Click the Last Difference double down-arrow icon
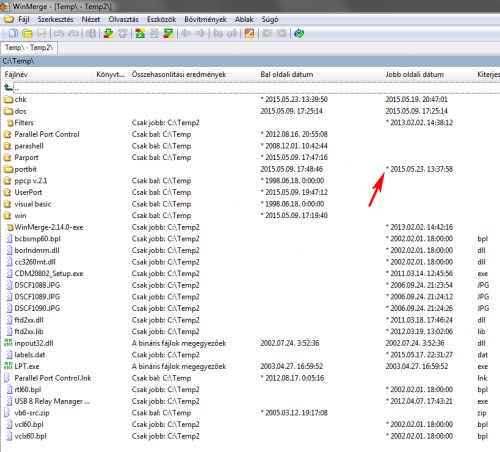 (x=169, y=33)
